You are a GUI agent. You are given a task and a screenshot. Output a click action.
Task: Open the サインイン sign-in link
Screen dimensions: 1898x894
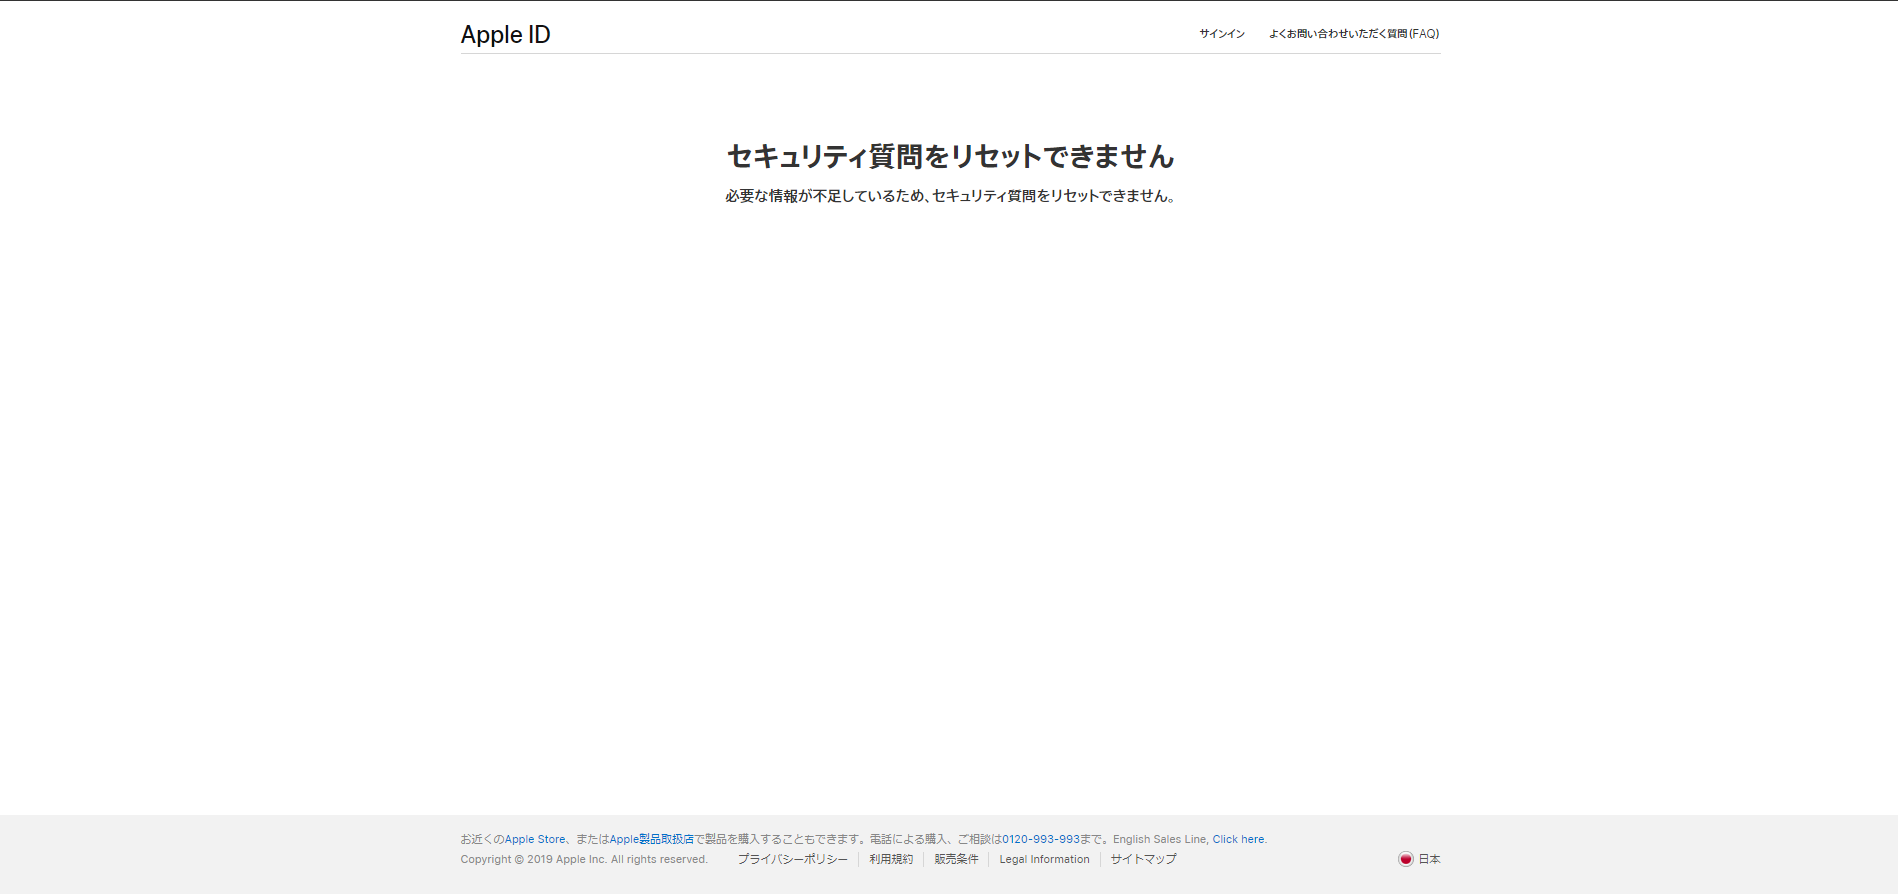tap(1221, 34)
